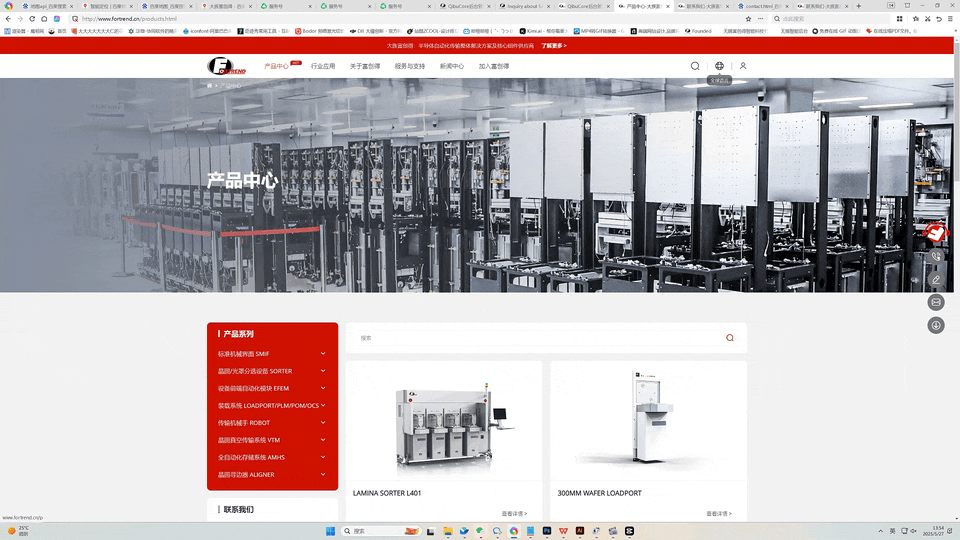
Task: Click the floating download icon
Action: (936, 325)
